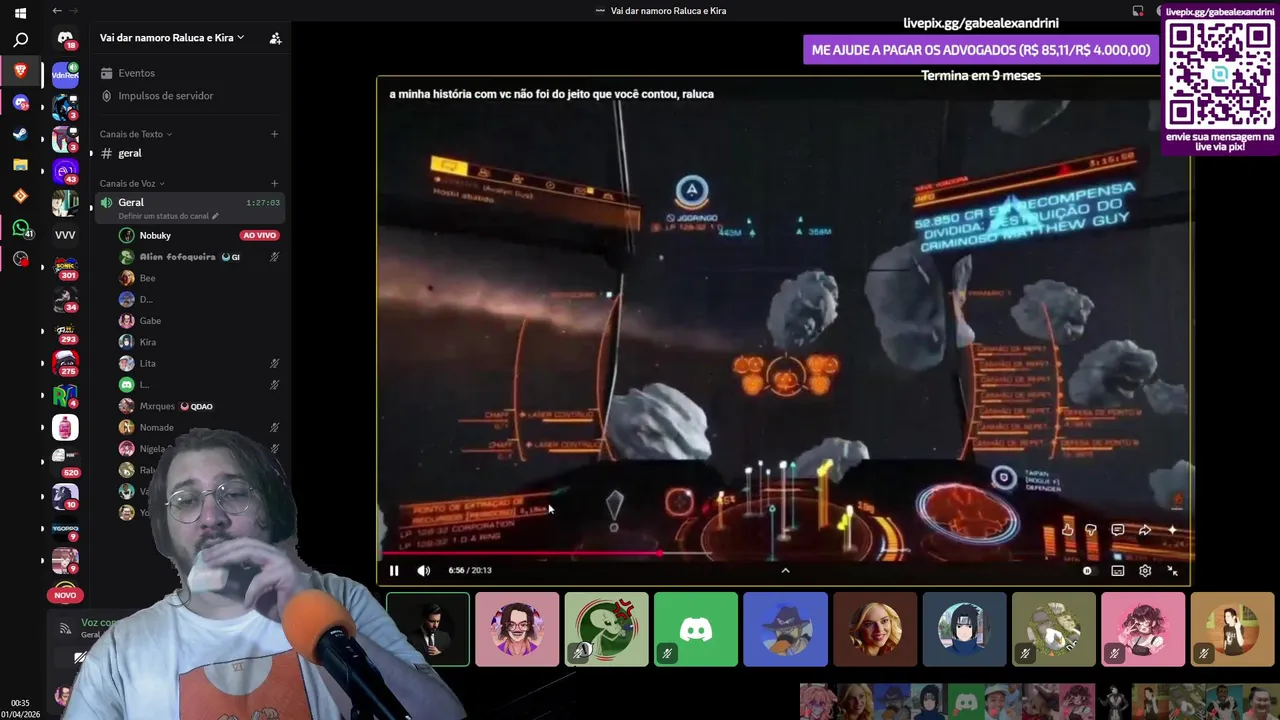Toggle video subtitles captions button
This screenshot has height=720, width=1280.
click(1118, 571)
